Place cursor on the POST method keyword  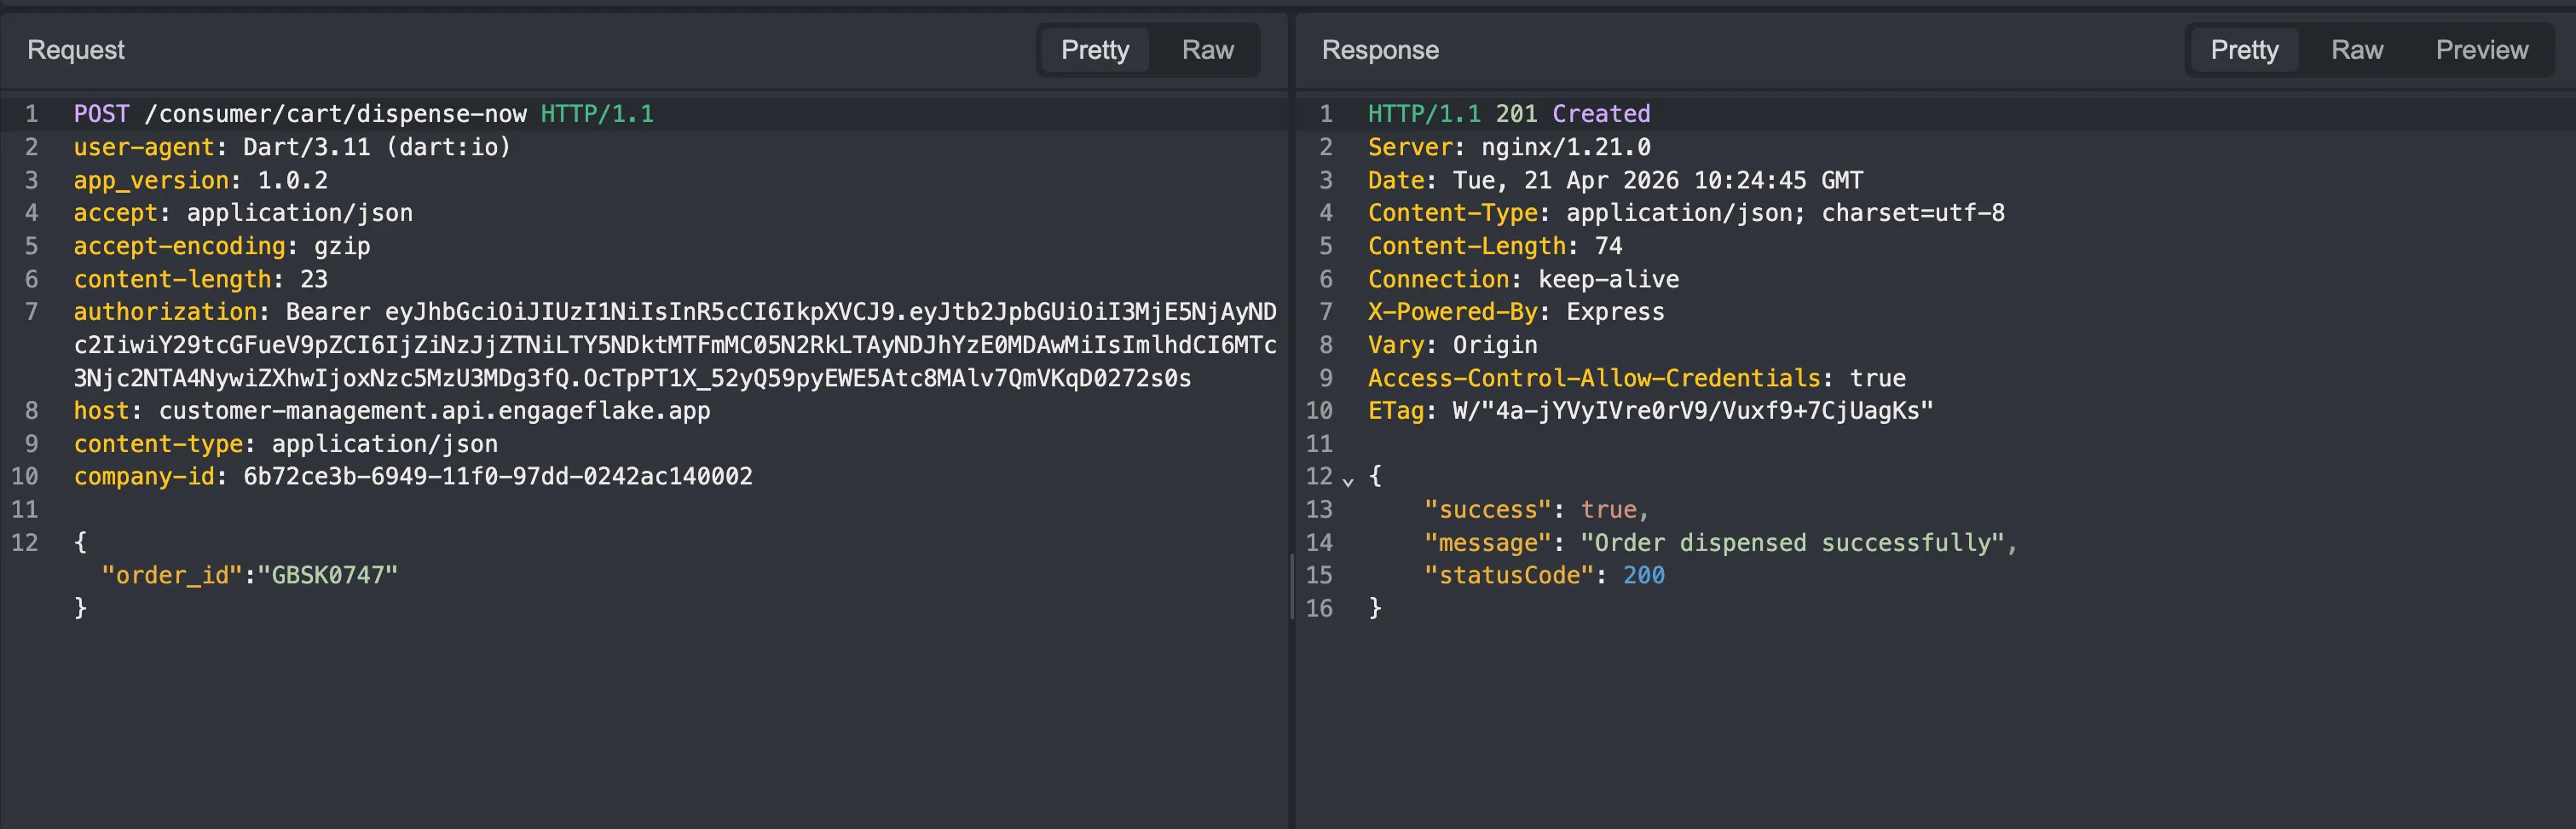pos(101,114)
